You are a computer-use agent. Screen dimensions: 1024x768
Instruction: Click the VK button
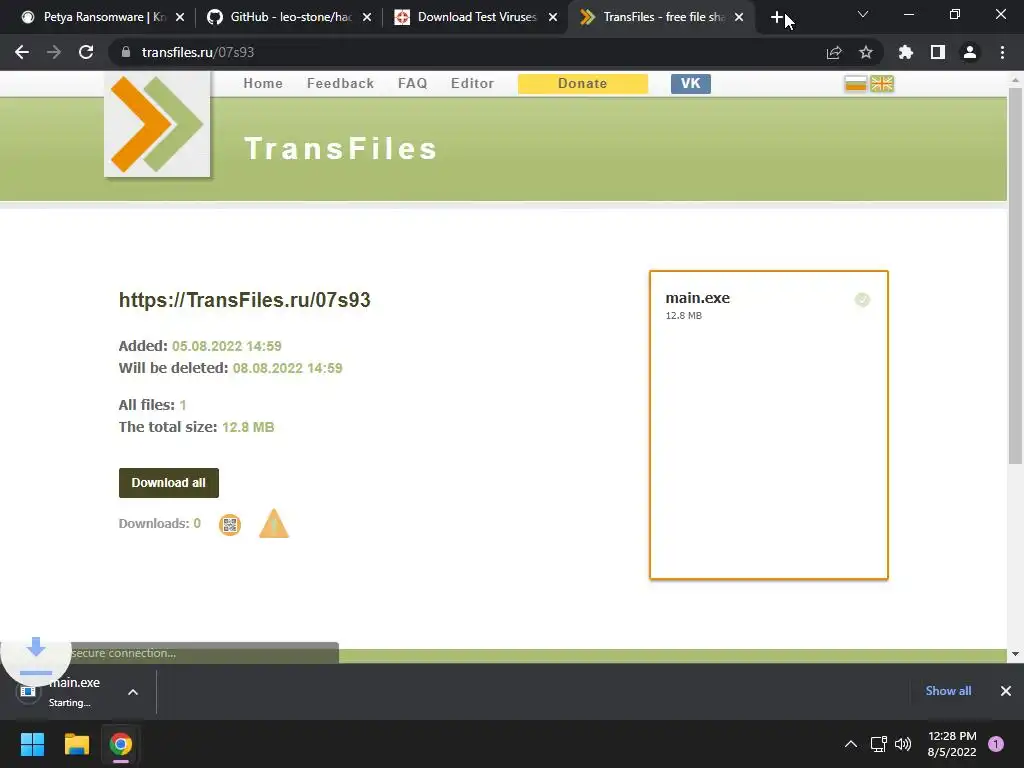[x=690, y=84]
